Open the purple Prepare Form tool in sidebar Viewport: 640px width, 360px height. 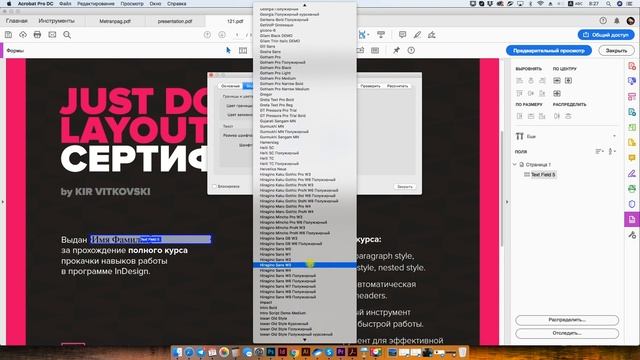[632, 219]
